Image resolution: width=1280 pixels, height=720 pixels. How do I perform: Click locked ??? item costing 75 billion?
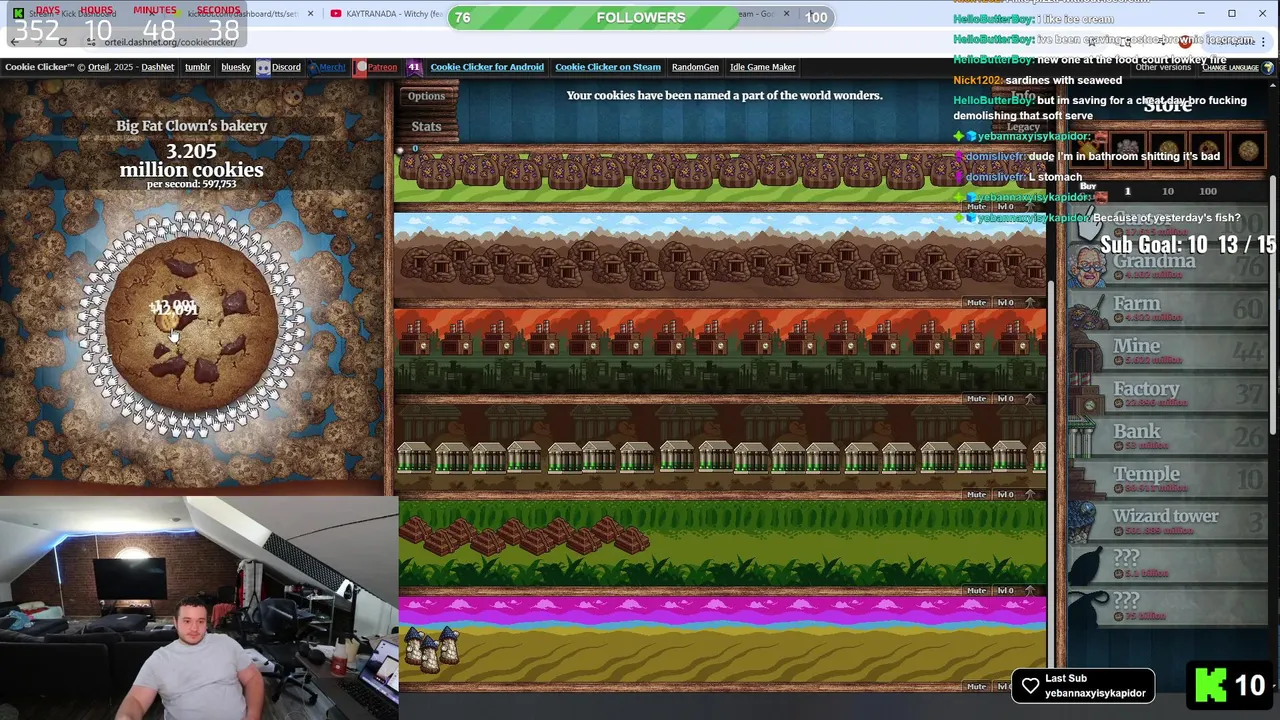[x=1168, y=607]
